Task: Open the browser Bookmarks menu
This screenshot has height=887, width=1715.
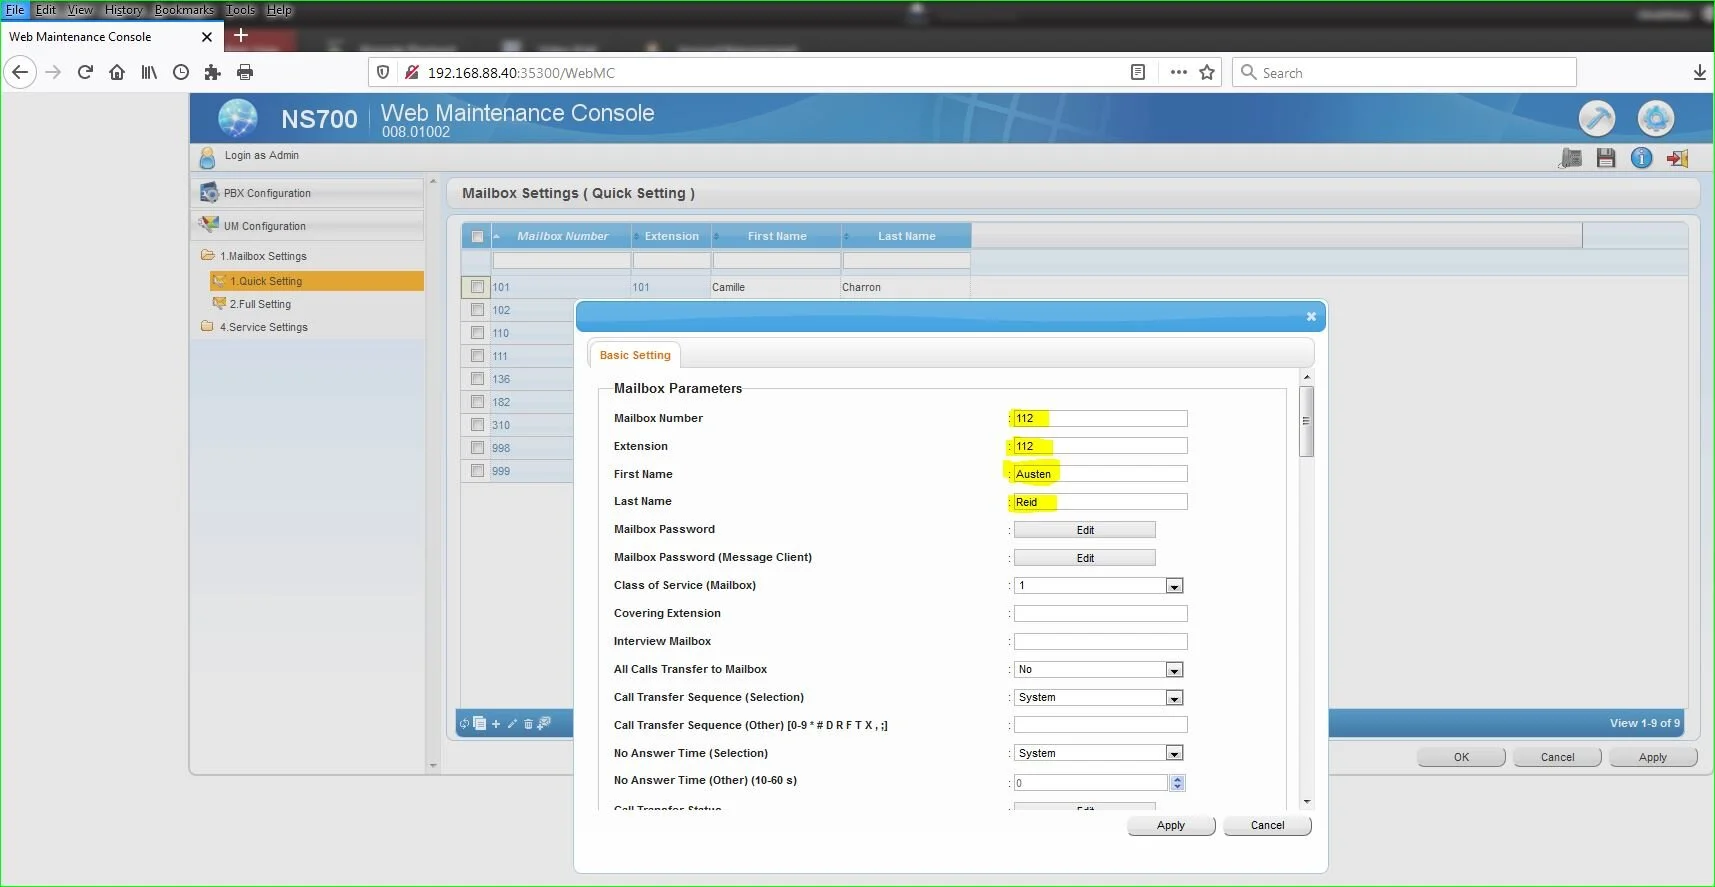Action: coord(184,10)
